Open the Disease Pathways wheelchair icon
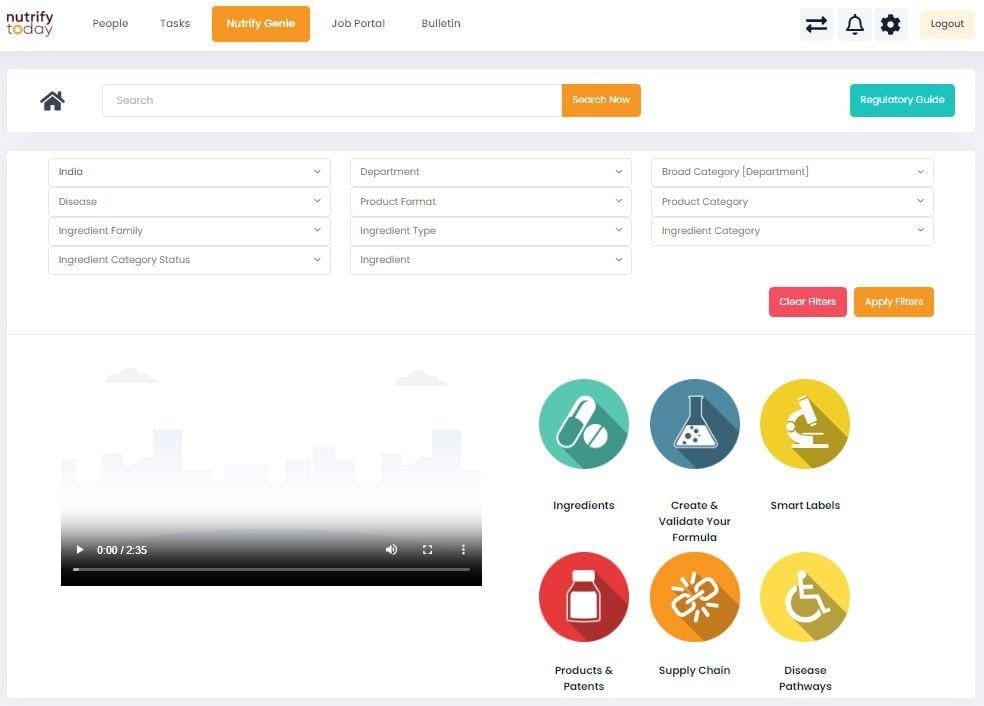 pyautogui.click(x=804, y=597)
